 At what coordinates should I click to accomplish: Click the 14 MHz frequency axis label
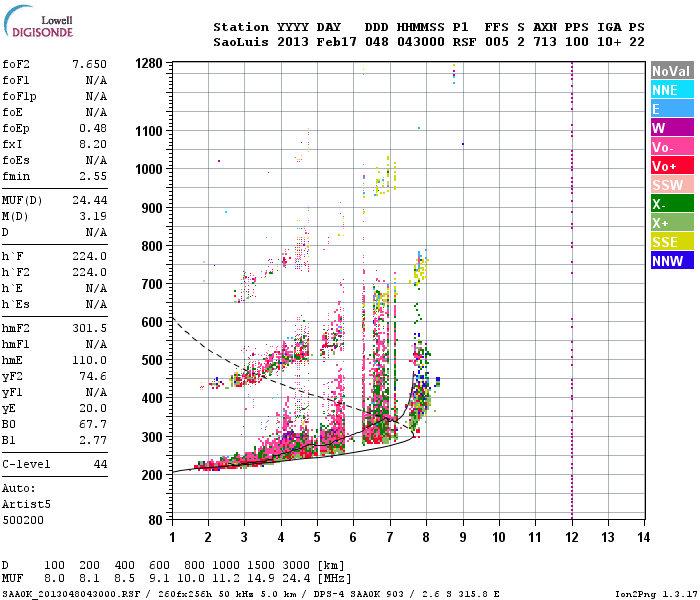[x=643, y=537]
